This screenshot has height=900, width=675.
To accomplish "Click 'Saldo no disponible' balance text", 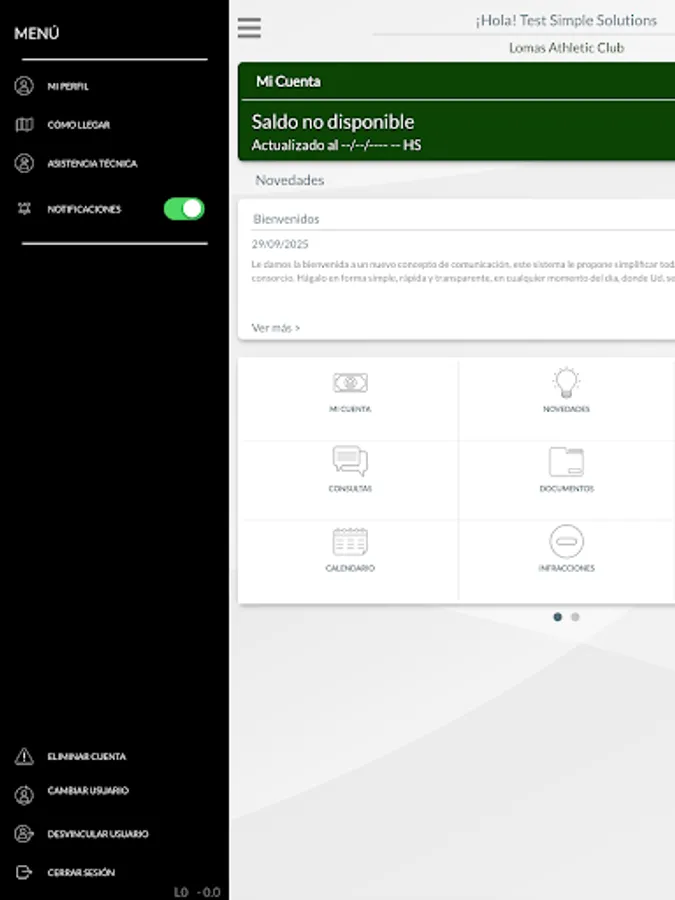I will [332, 122].
